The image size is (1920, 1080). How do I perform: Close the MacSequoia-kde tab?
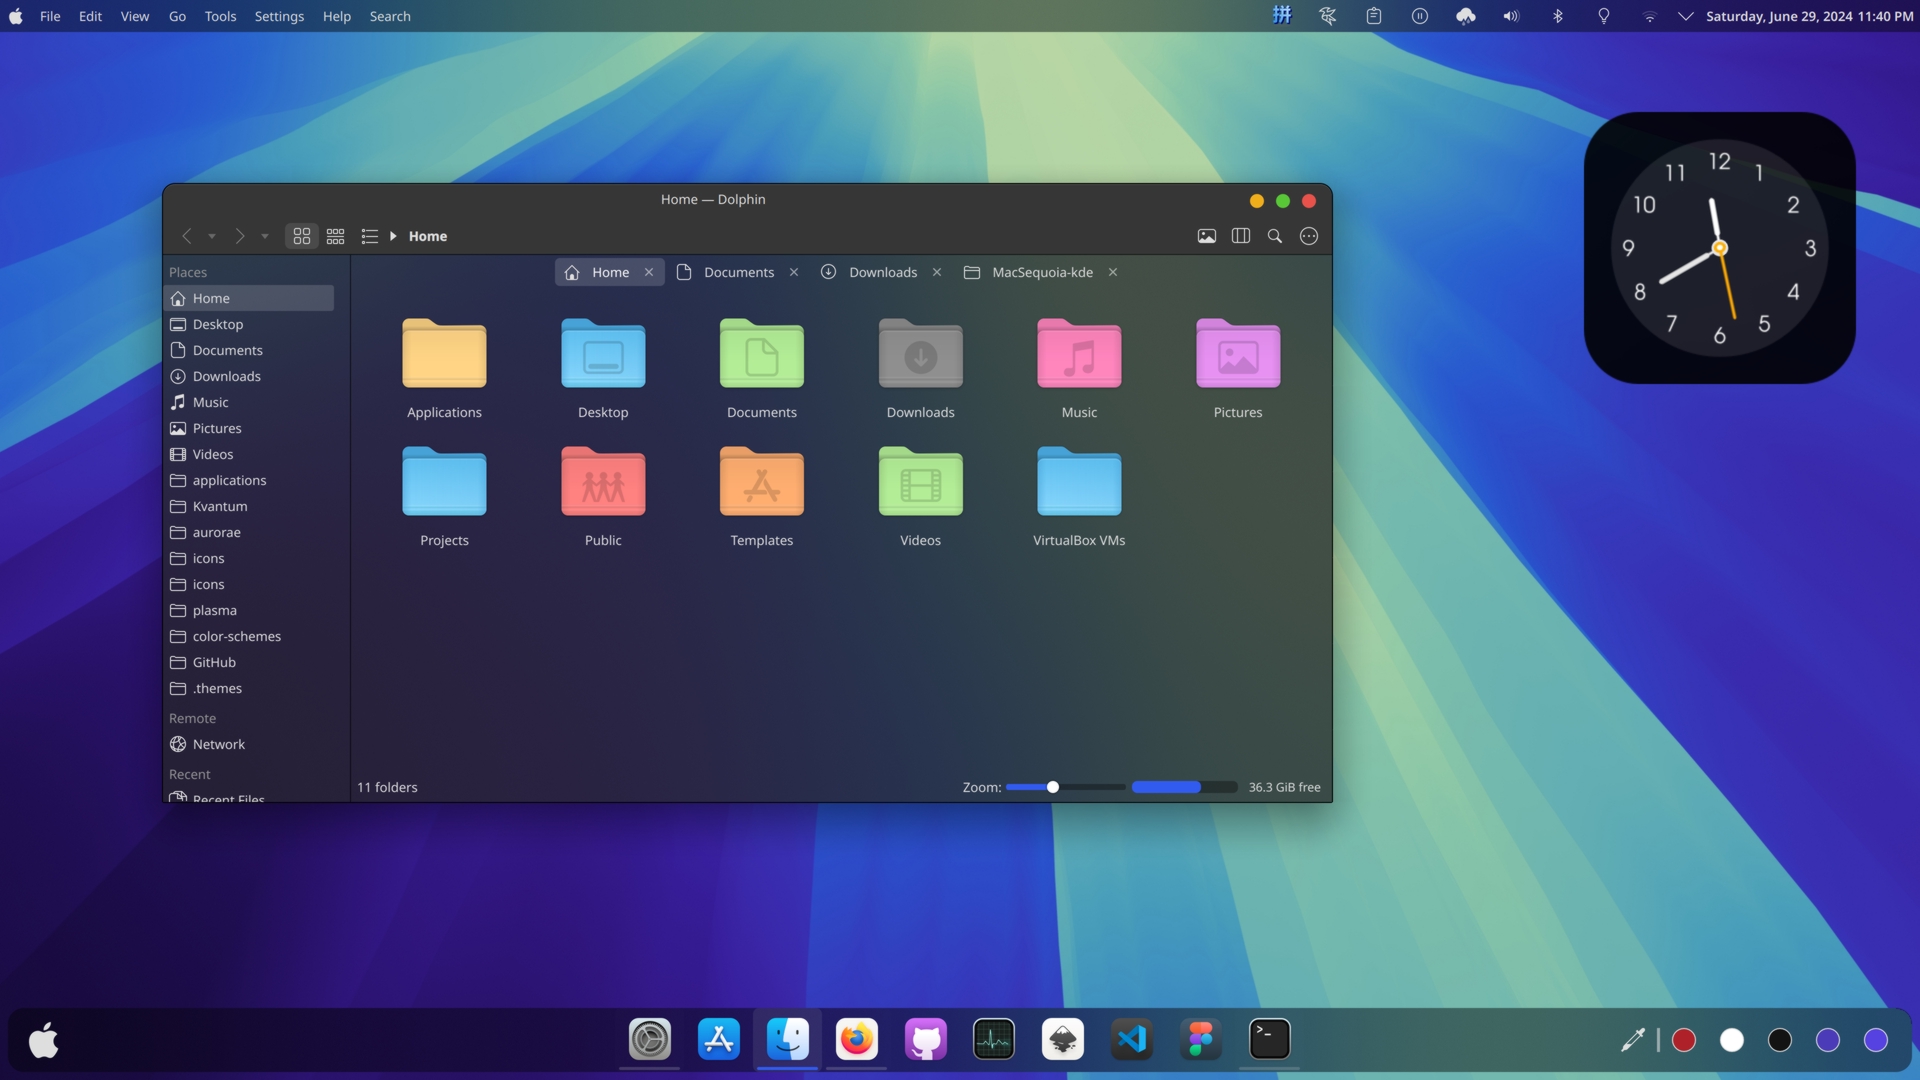(x=1113, y=272)
